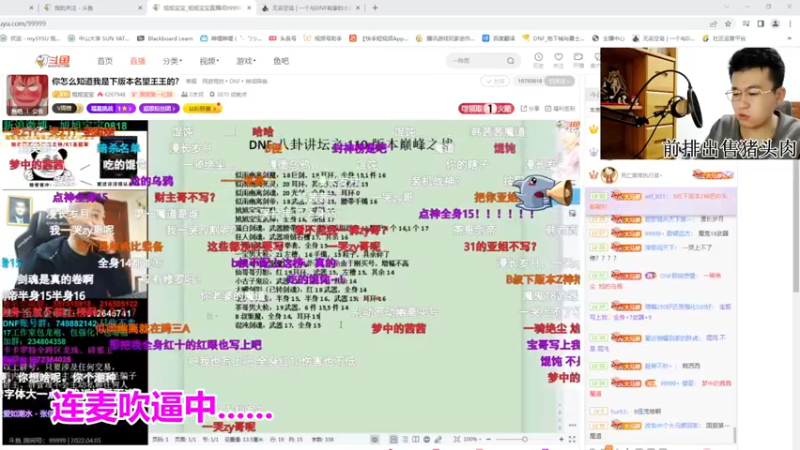Click the eye-protection mode icon

tap(375, 439)
